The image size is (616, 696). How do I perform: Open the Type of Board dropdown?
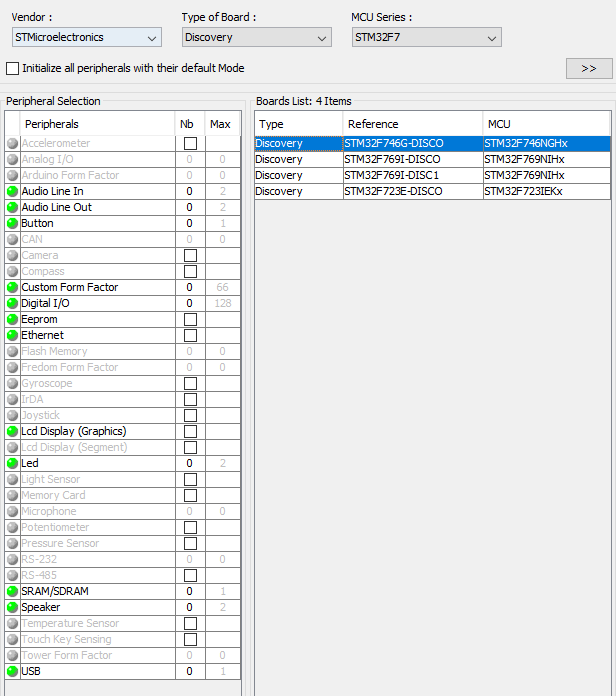click(257, 37)
